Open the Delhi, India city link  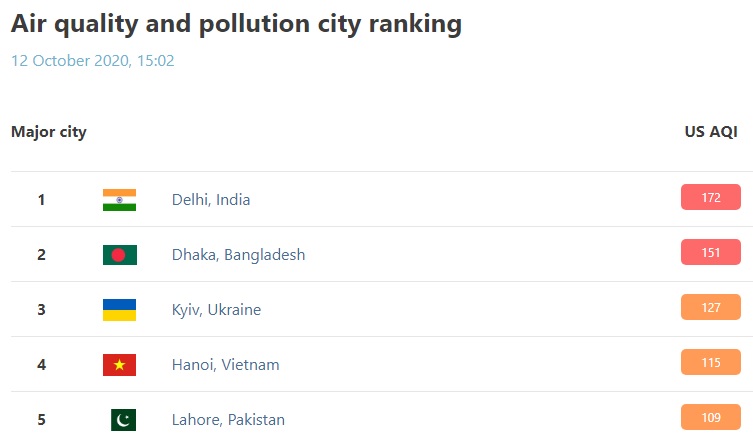click(211, 200)
